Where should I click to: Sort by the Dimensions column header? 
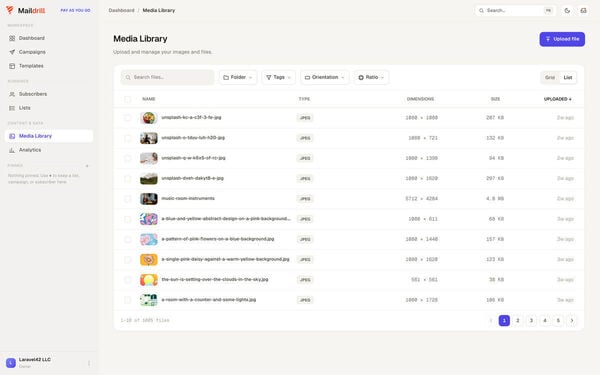coord(420,99)
